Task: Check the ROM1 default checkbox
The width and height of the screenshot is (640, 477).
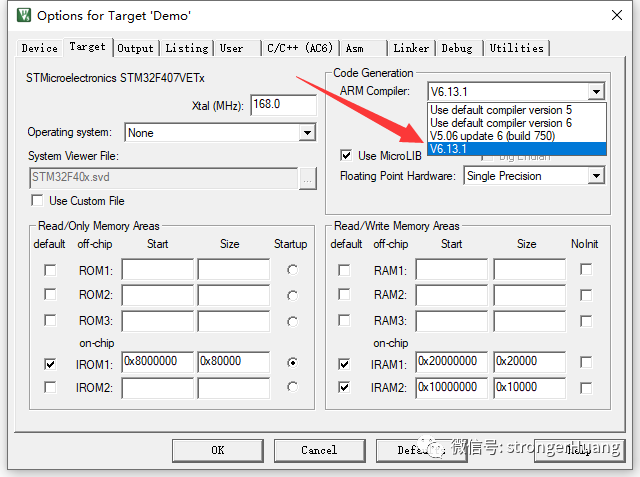Action: pos(50,270)
